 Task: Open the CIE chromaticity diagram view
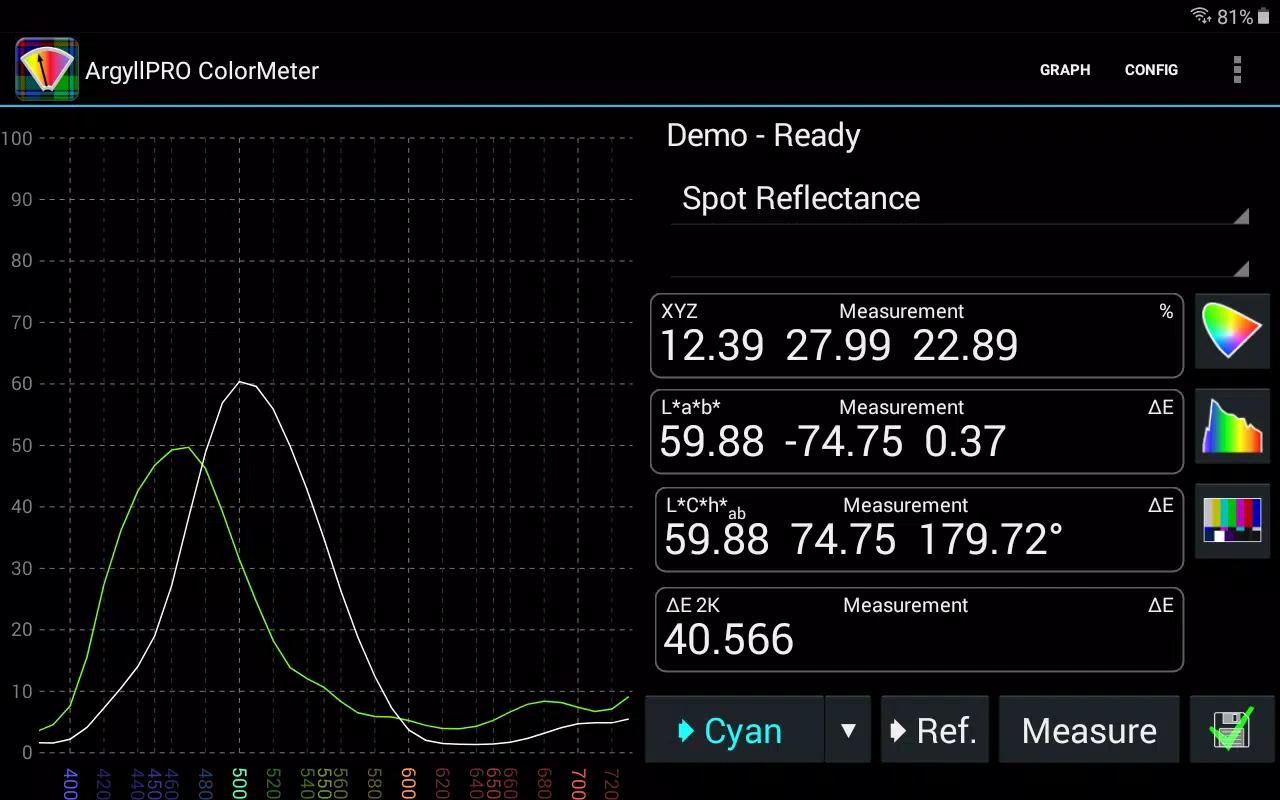click(1232, 331)
